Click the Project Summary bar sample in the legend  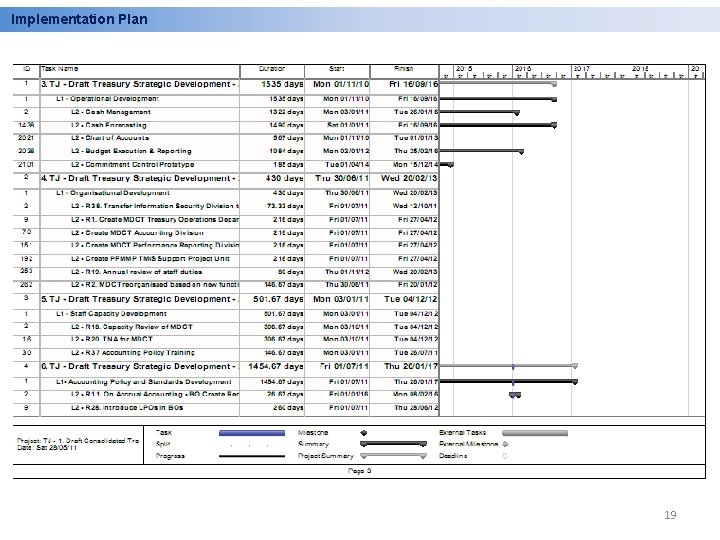coord(394,456)
